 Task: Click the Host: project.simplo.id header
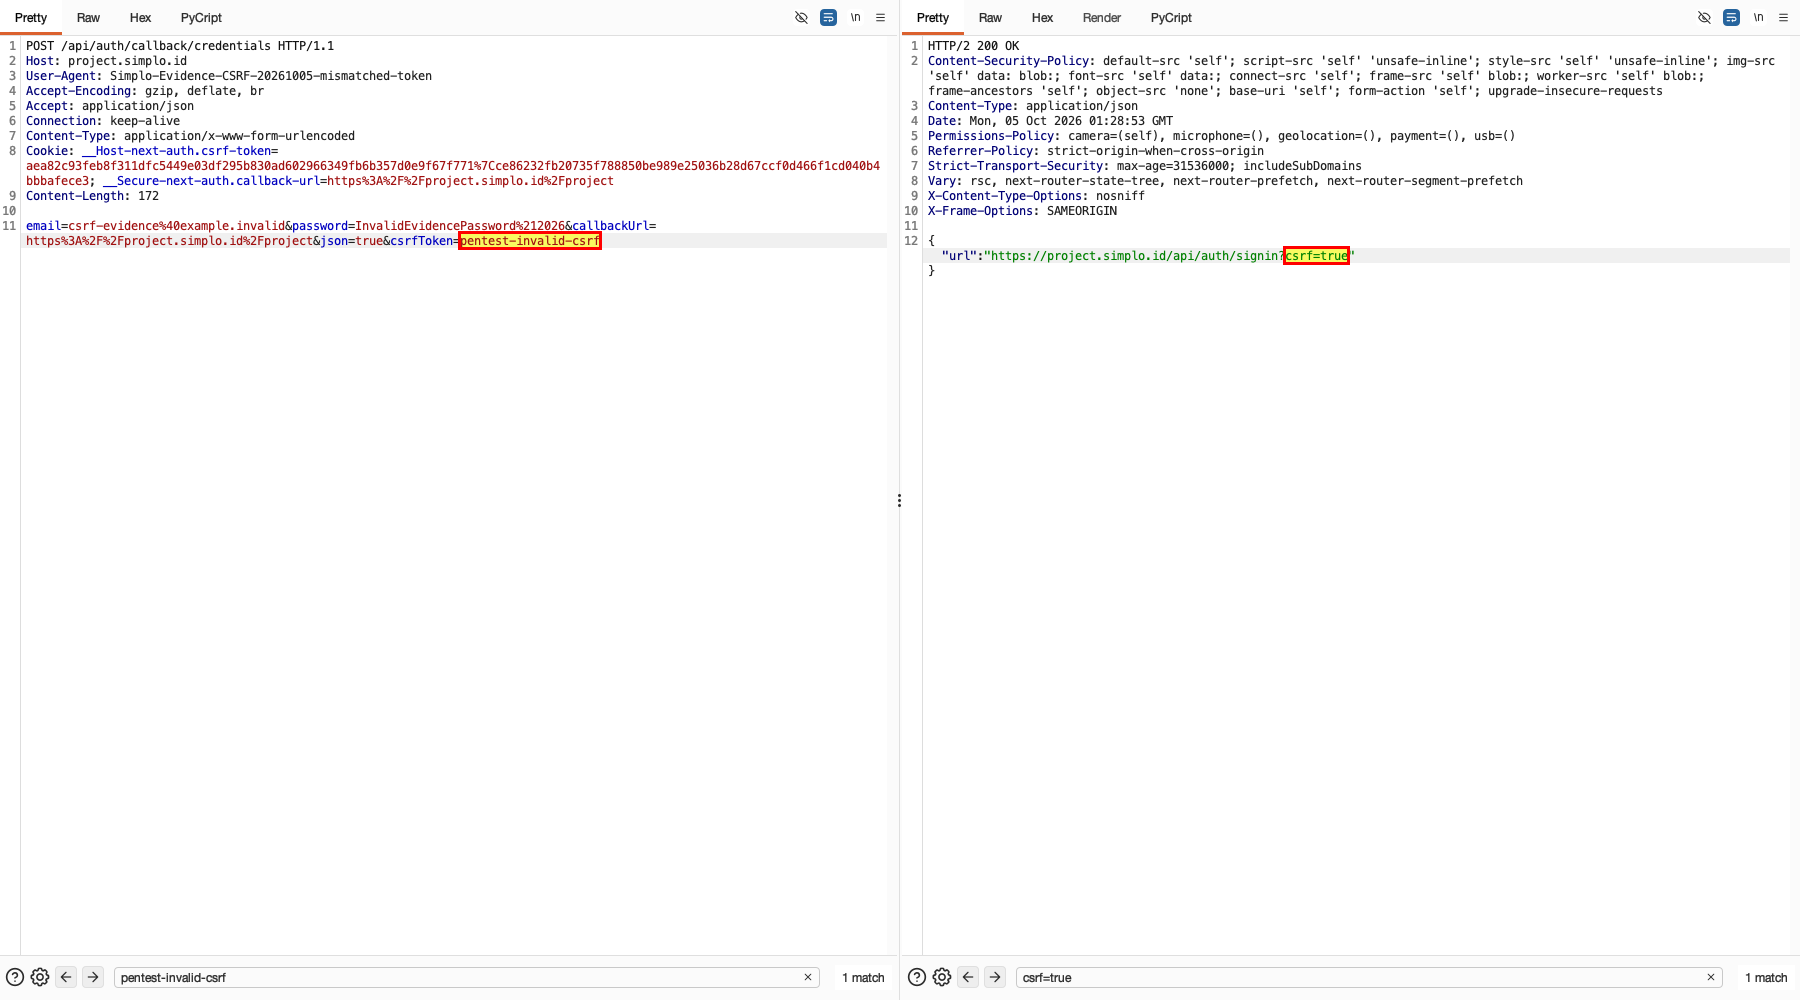click(106, 61)
